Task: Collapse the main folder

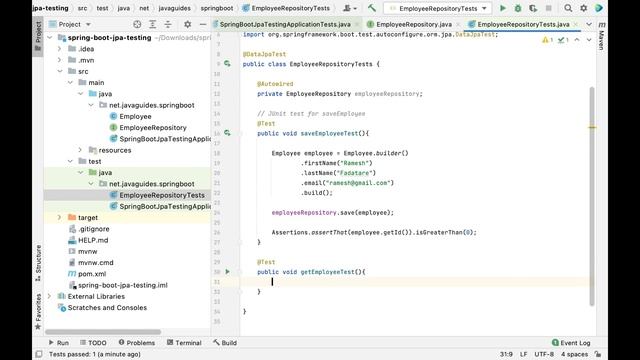Action: click(70, 82)
